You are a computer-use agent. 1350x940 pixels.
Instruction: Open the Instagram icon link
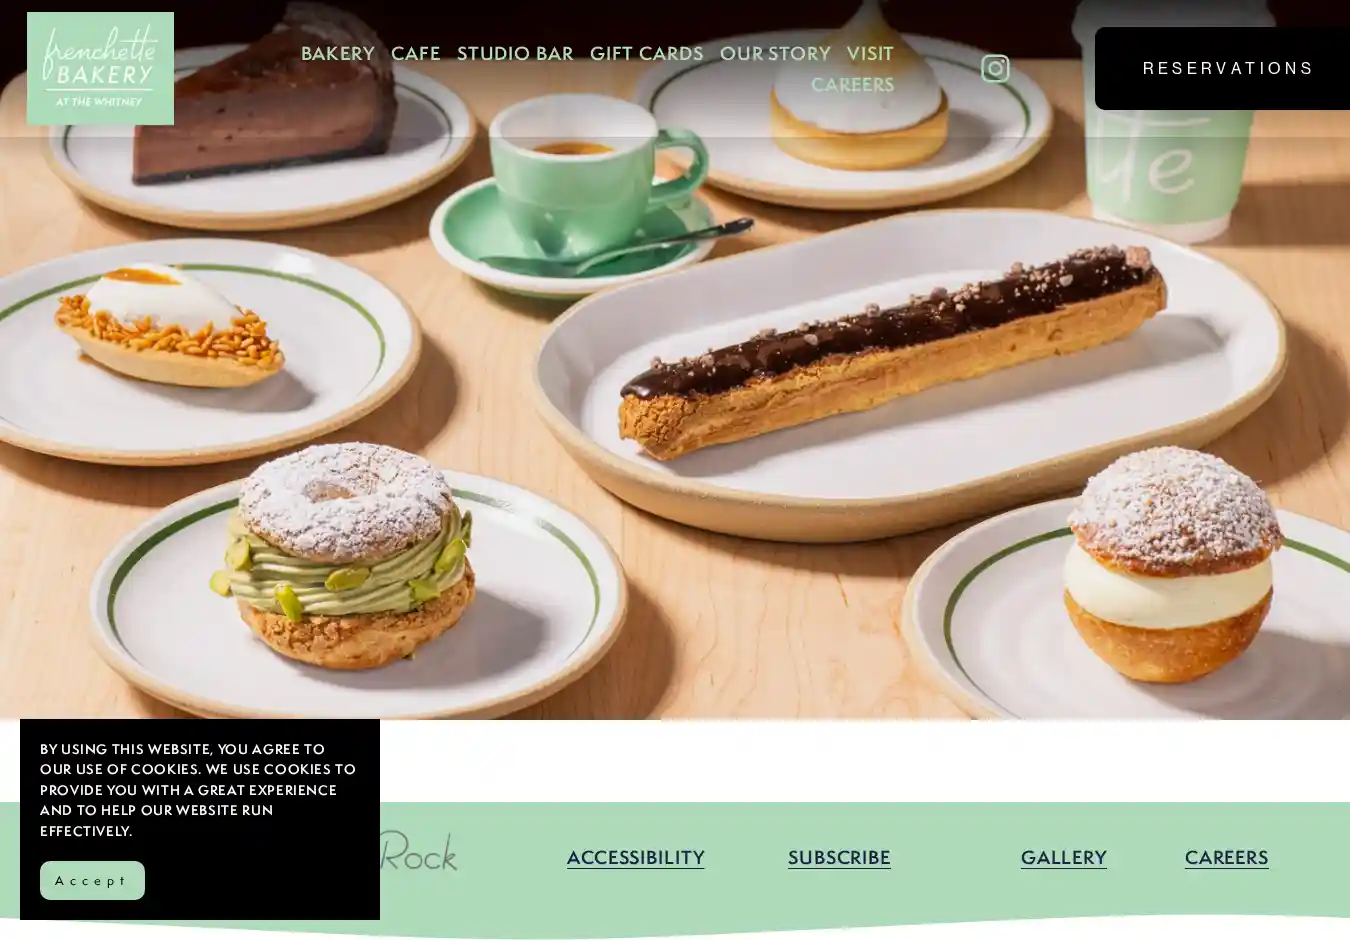995,68
